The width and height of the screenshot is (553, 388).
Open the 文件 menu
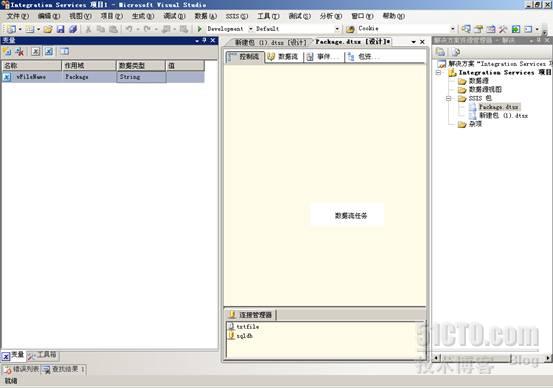click(18, 16)
